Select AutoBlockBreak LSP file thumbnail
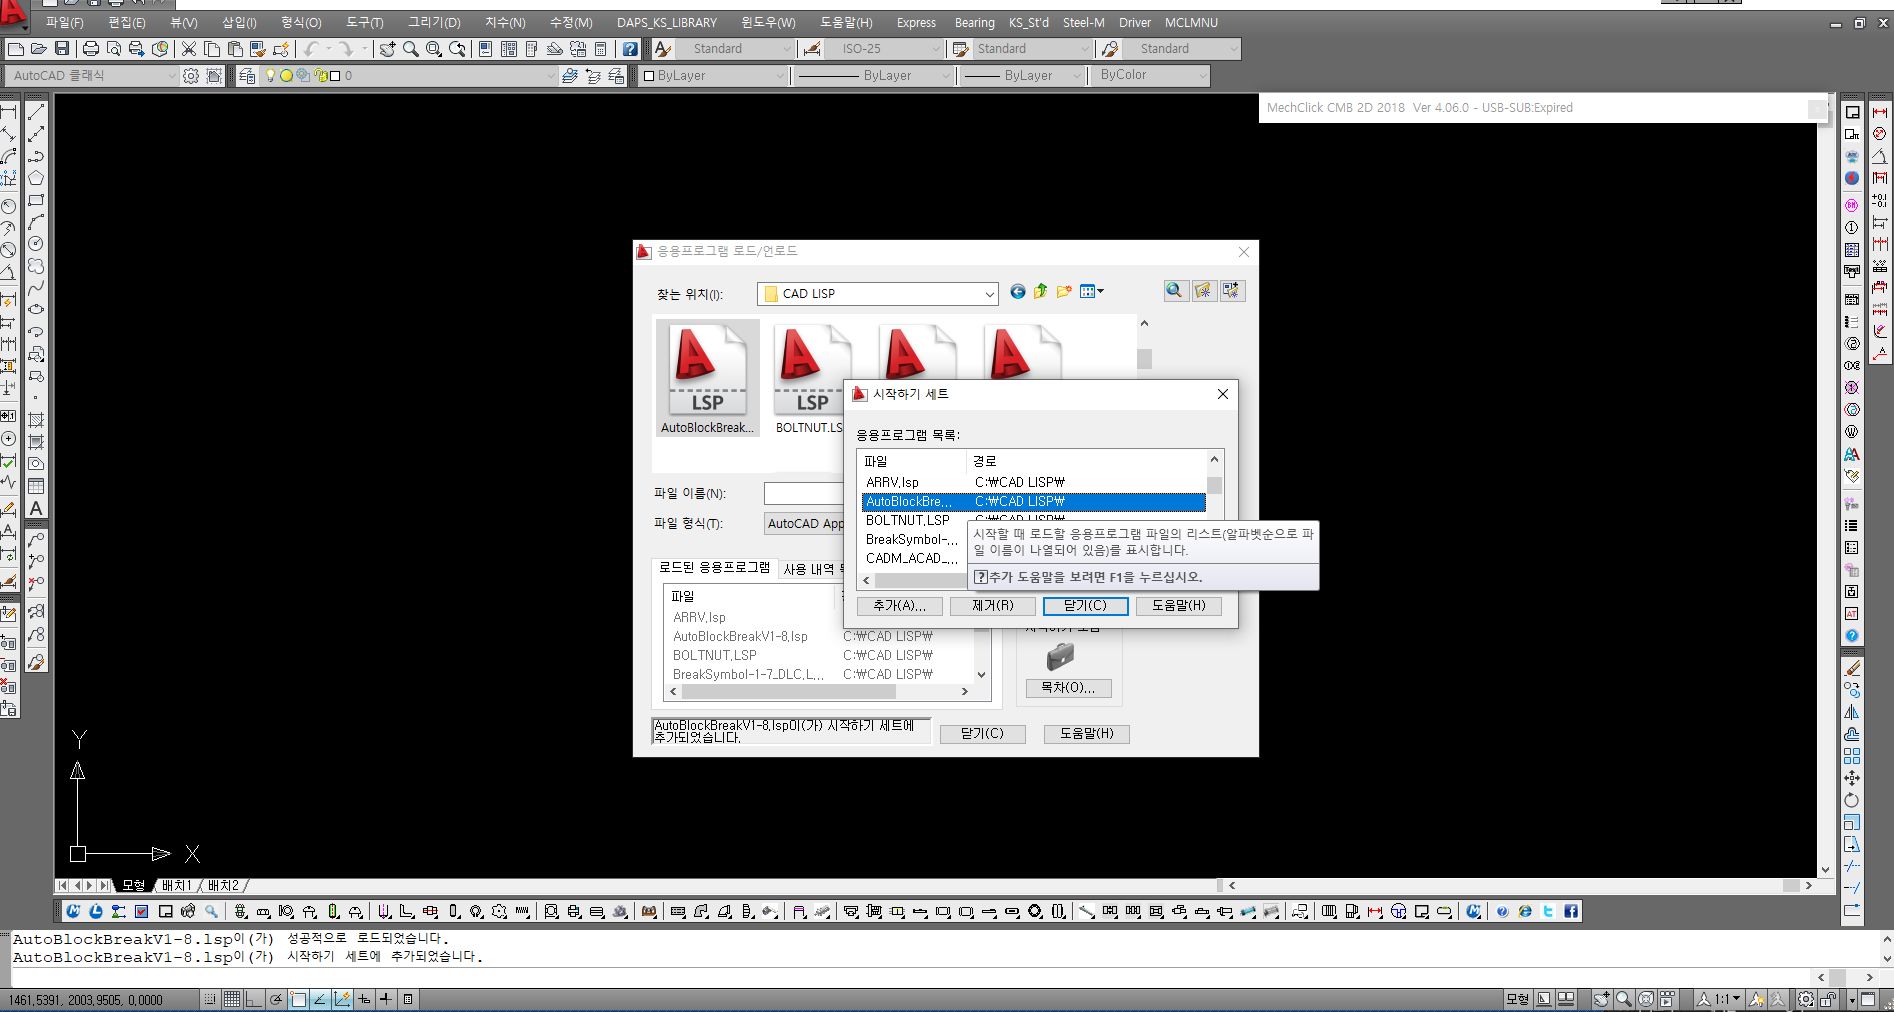 pyautogui.click(x=707, y=378)
